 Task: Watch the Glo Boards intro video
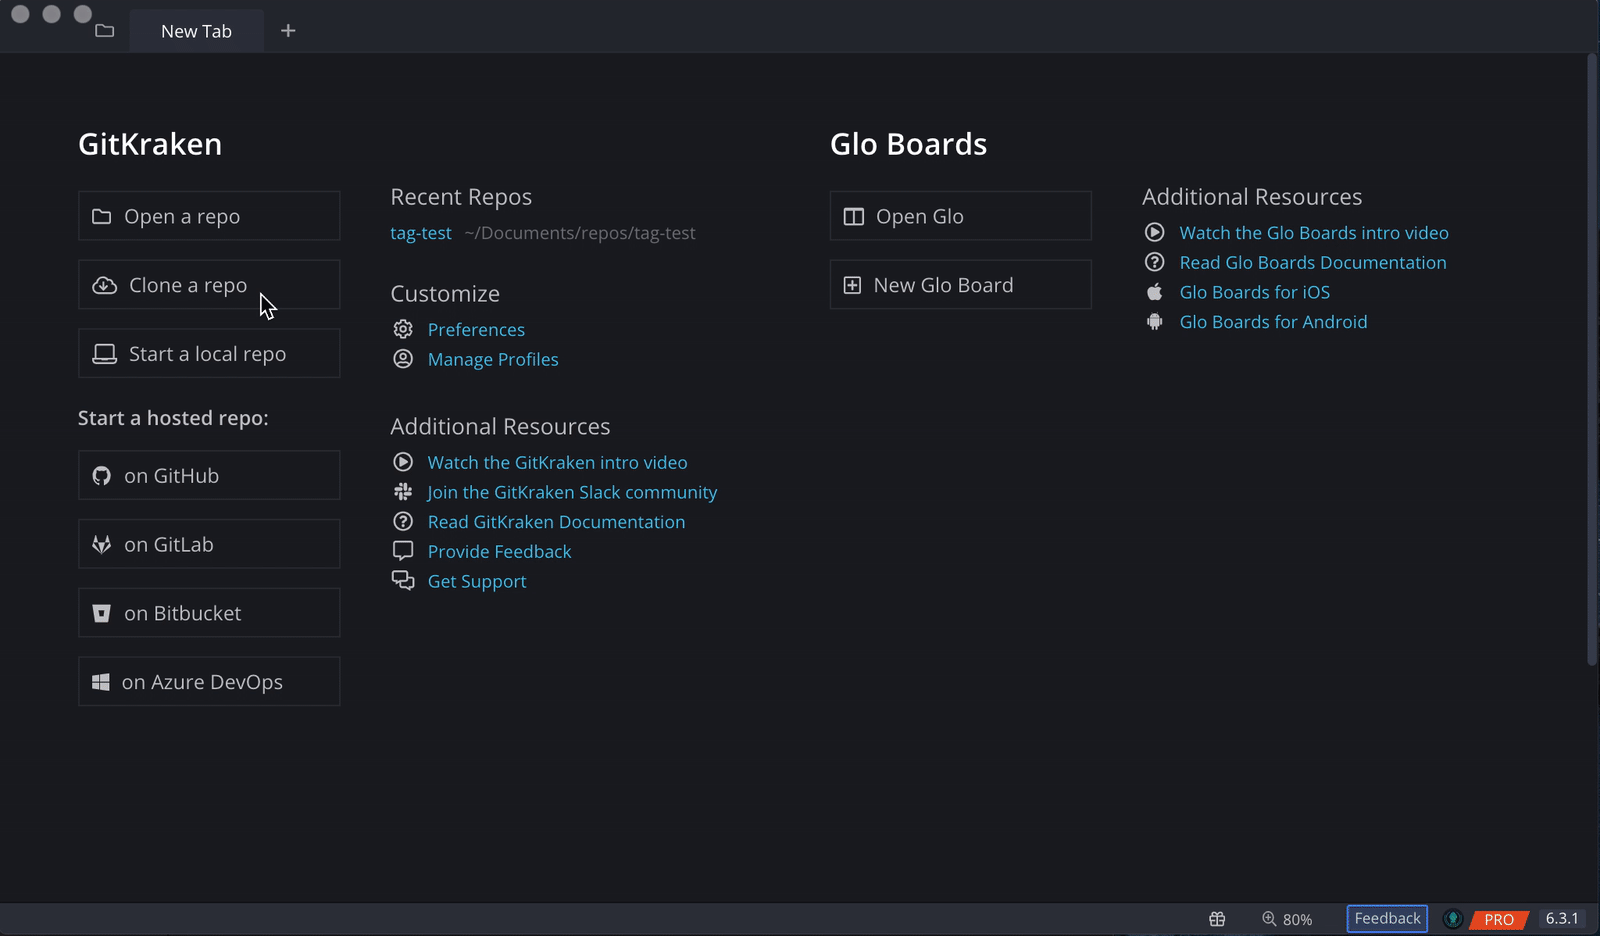pos(1314,233)
